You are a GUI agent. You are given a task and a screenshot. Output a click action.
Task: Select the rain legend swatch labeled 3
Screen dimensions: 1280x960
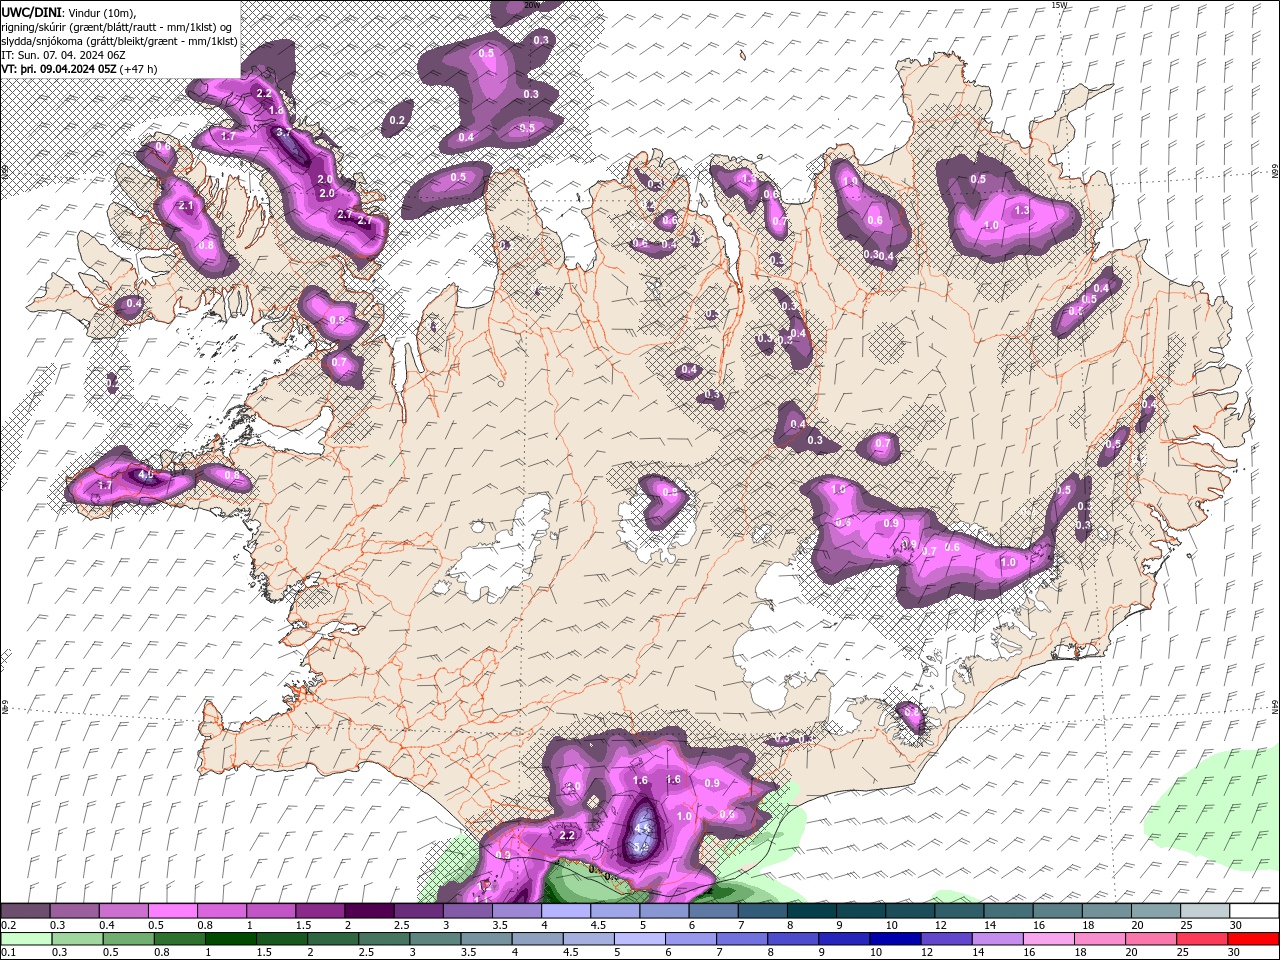click(435, 939)
